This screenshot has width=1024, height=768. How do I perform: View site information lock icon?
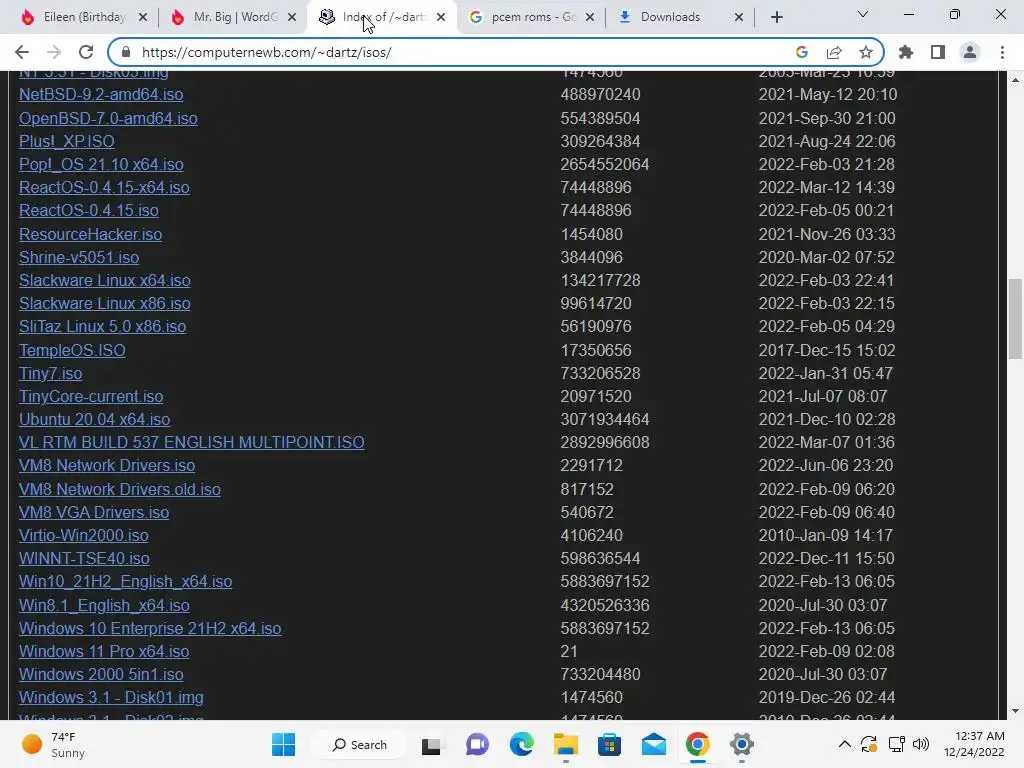click(126, 52)
